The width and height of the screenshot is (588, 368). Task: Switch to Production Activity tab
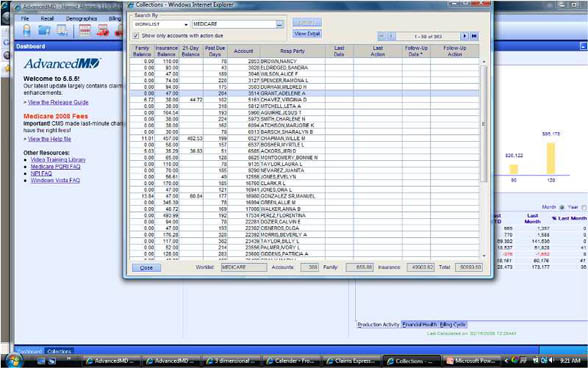[x=378, y=324]
